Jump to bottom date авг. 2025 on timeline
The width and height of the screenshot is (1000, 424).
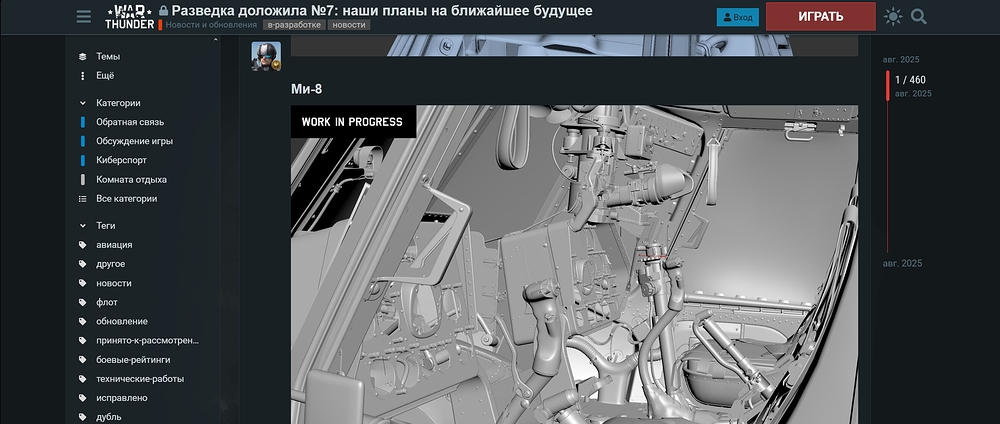coord(902,263)
